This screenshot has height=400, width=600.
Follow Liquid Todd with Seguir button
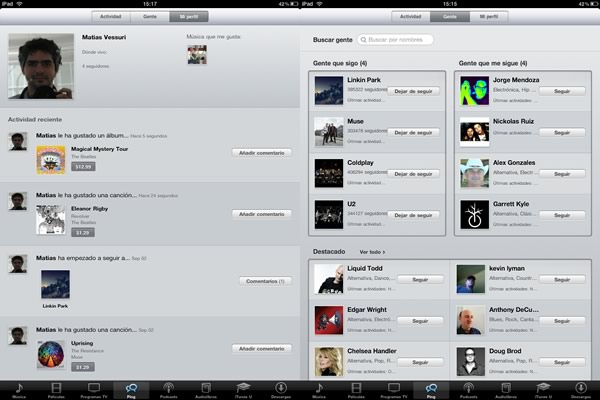[420, 279]
